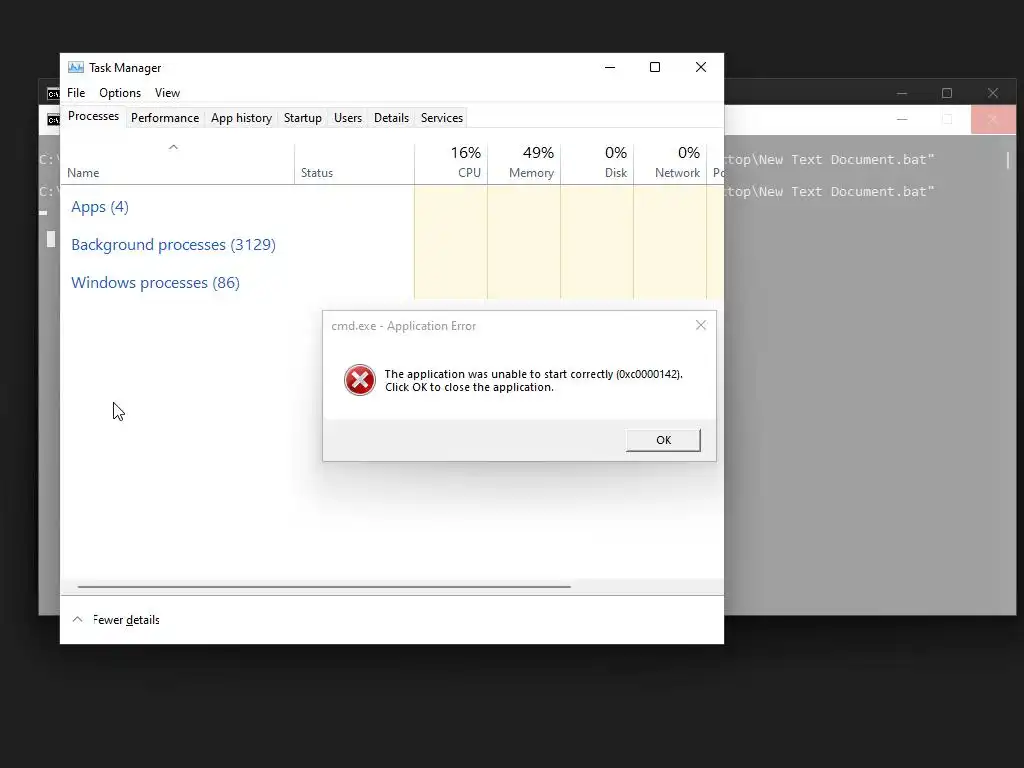Click the horizontal scrollbar in Task Manager
Viewport: 1024px width, 768px height.
coord(324,586)
